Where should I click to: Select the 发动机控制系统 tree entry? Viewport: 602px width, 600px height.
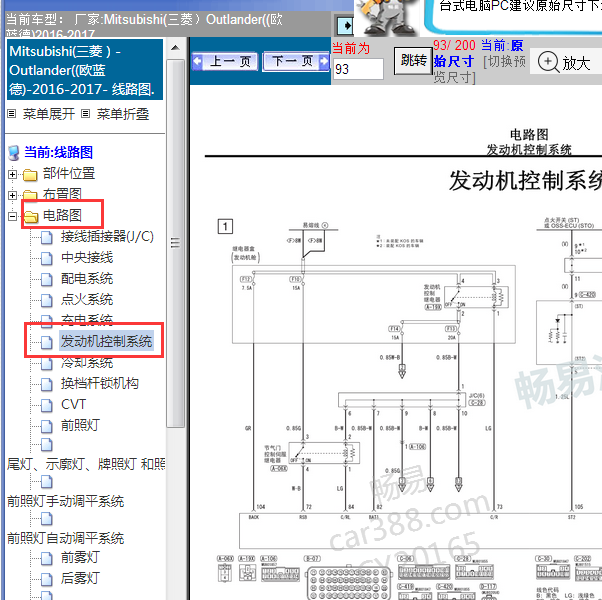[106, 341]
